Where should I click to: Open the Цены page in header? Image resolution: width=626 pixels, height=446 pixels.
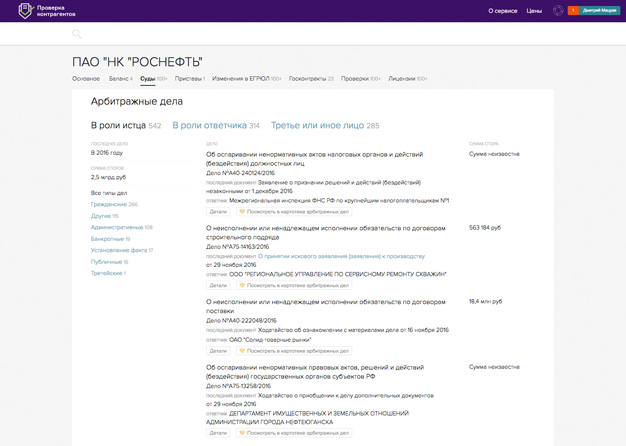coord(534,11)
